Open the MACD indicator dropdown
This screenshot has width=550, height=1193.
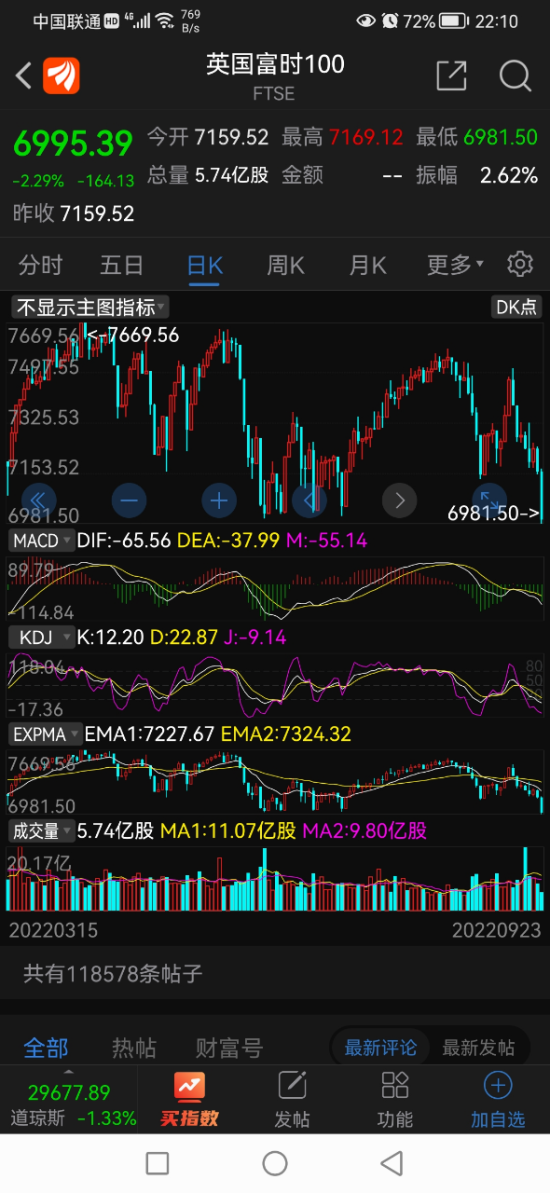click(x=42, y=541)
